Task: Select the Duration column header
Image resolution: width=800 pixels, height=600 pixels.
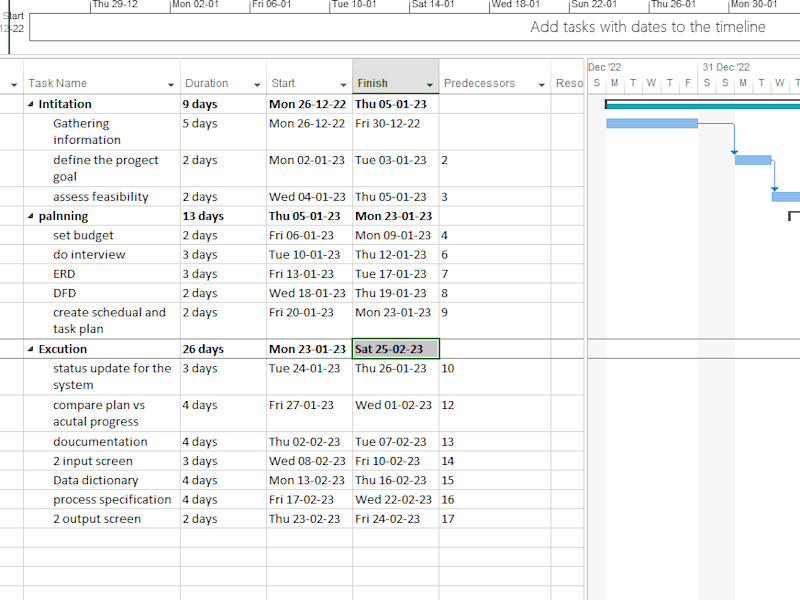Action: (223, 77)
